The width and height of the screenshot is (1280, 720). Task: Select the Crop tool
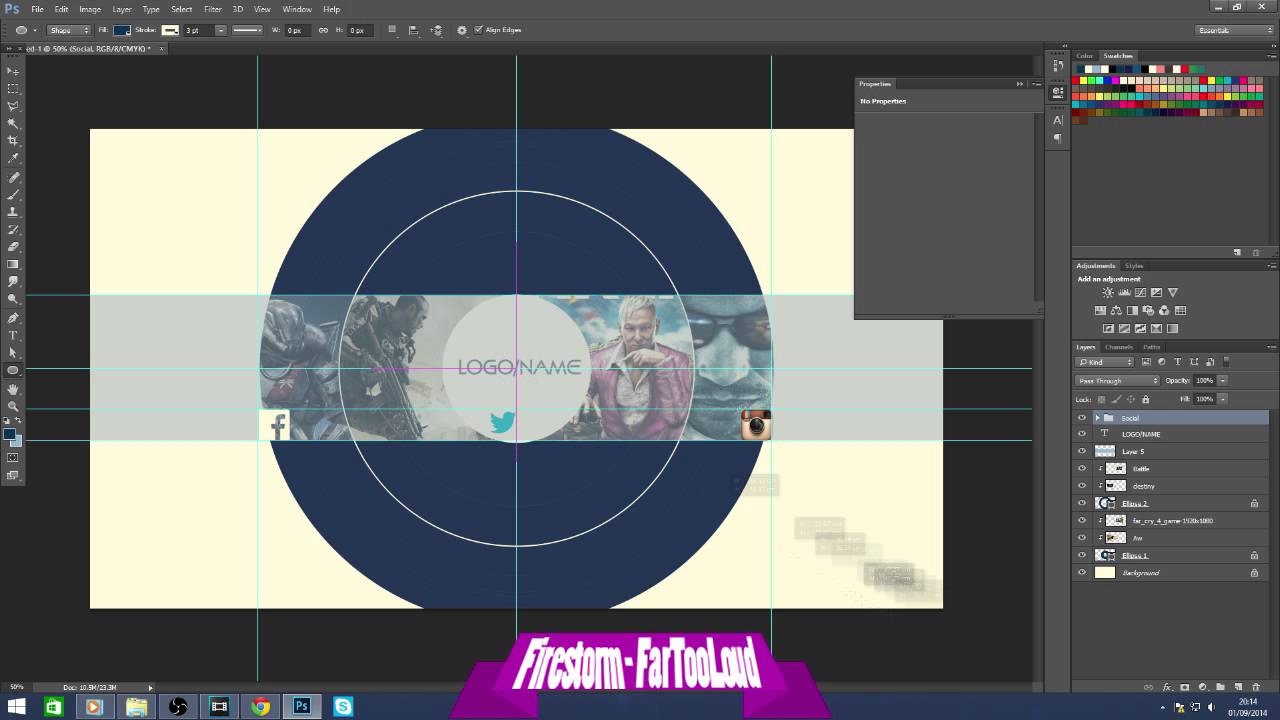(13, 141)
